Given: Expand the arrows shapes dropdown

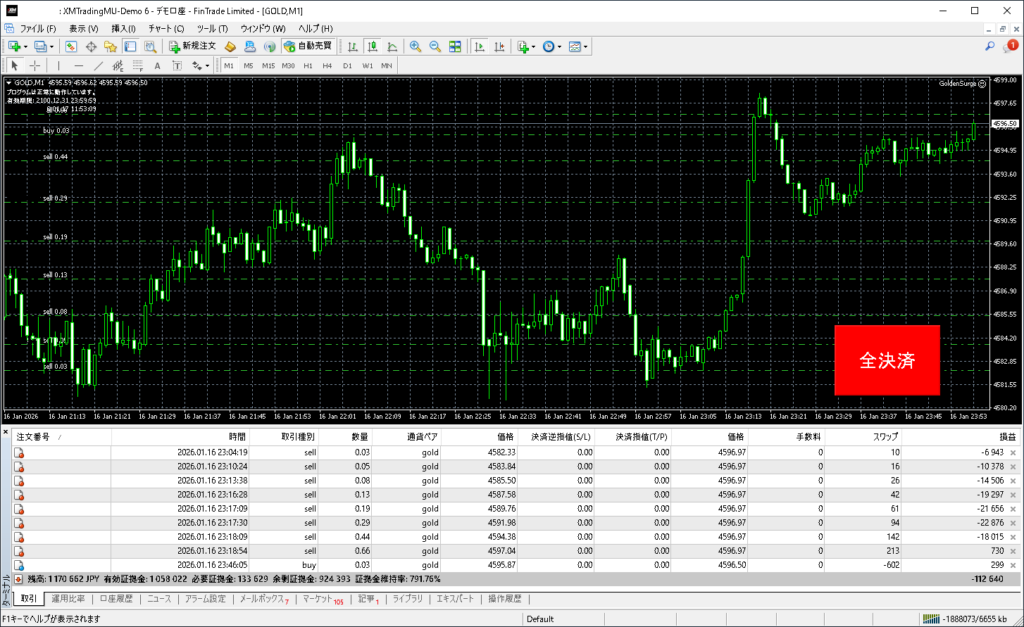Looking at the screenshot, I should (207, 65).
